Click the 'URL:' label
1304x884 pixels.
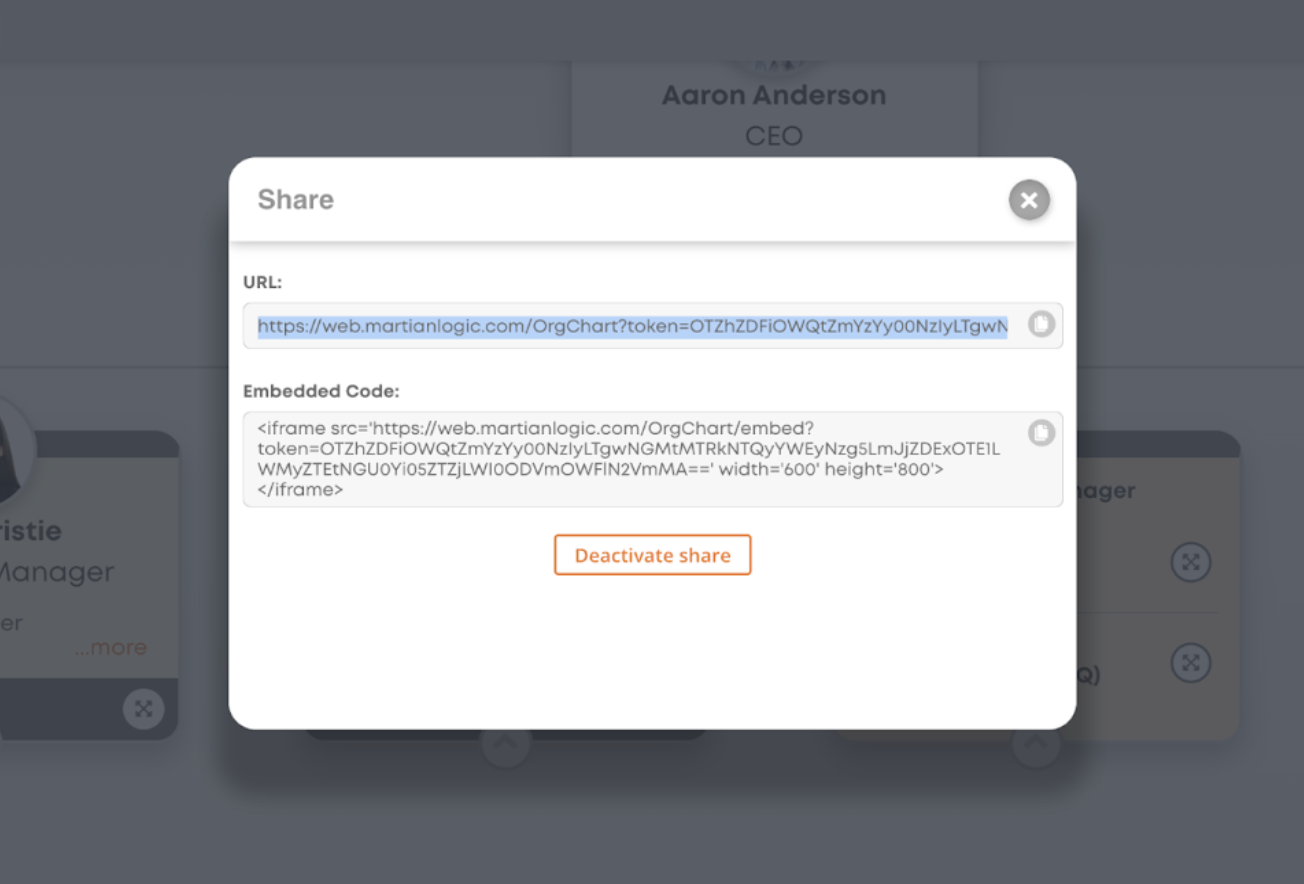(263, 283)
